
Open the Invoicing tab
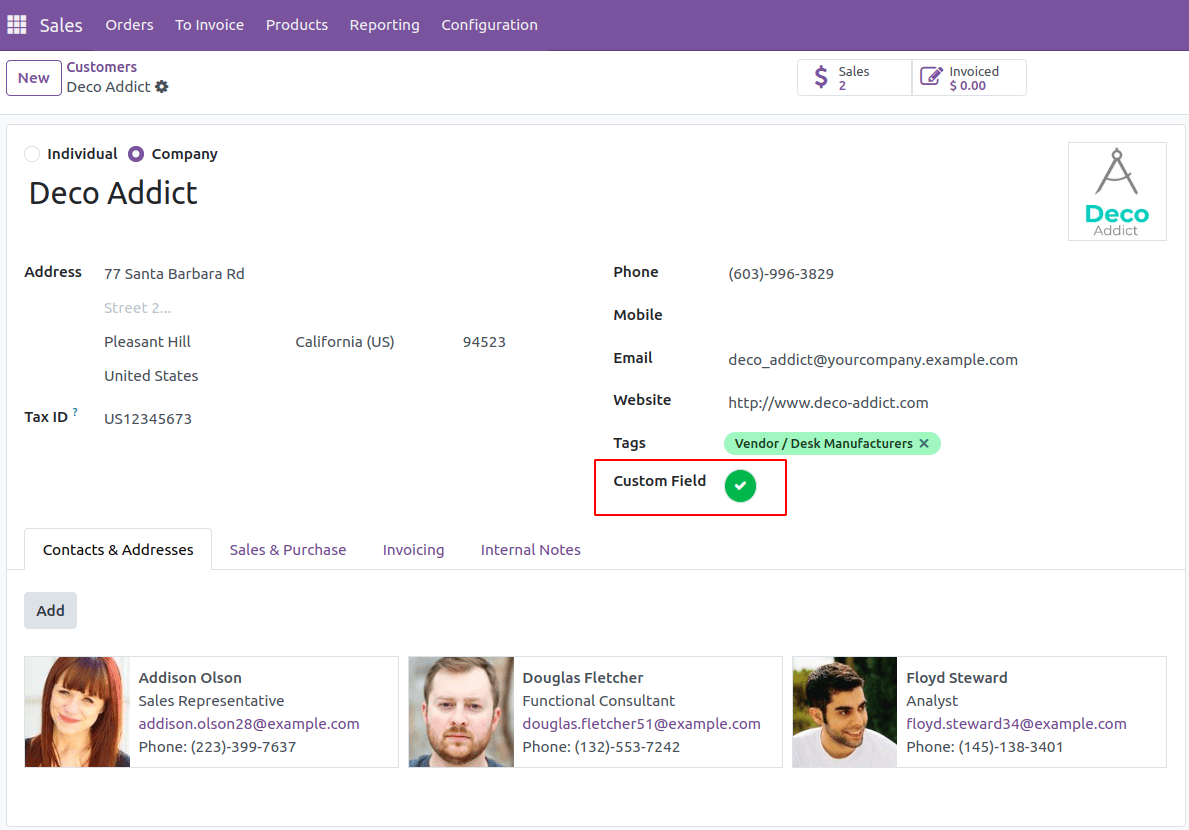pos(413,549)
